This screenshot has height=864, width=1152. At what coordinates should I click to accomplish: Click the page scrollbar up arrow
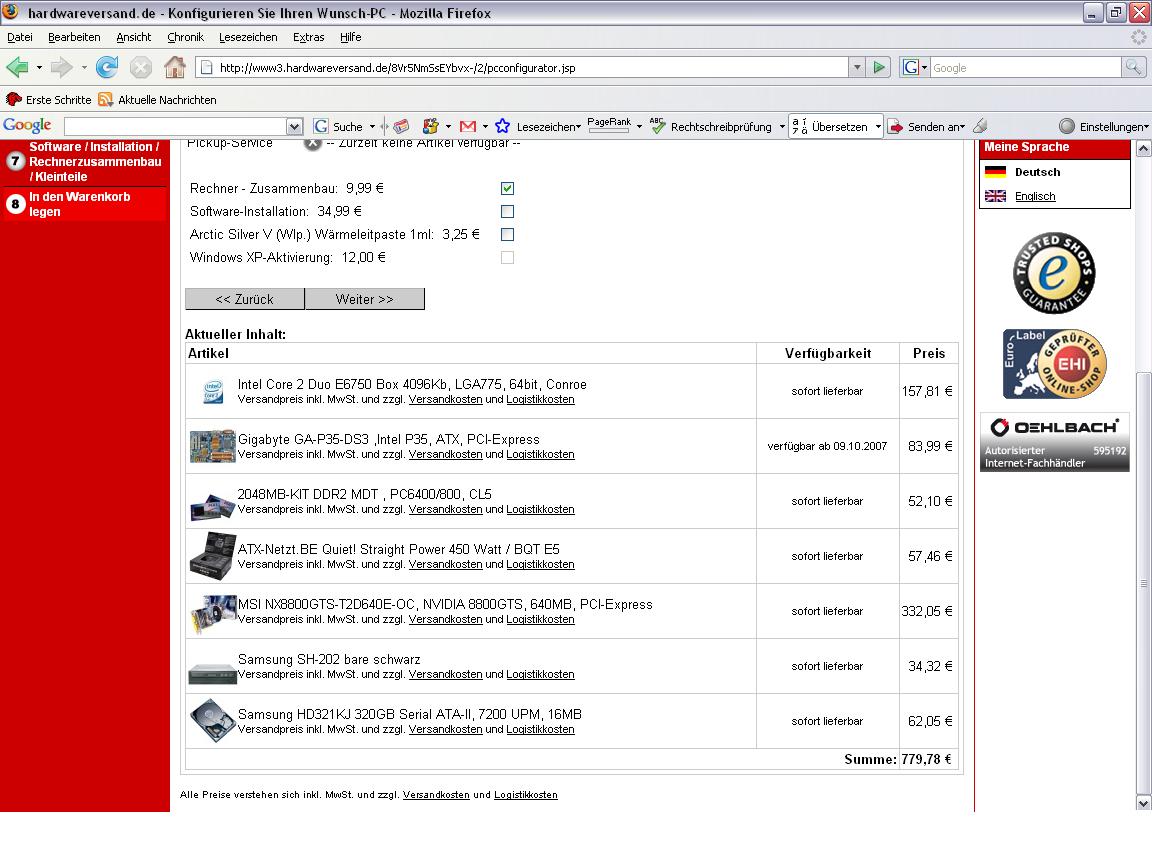coord(1143,149)
